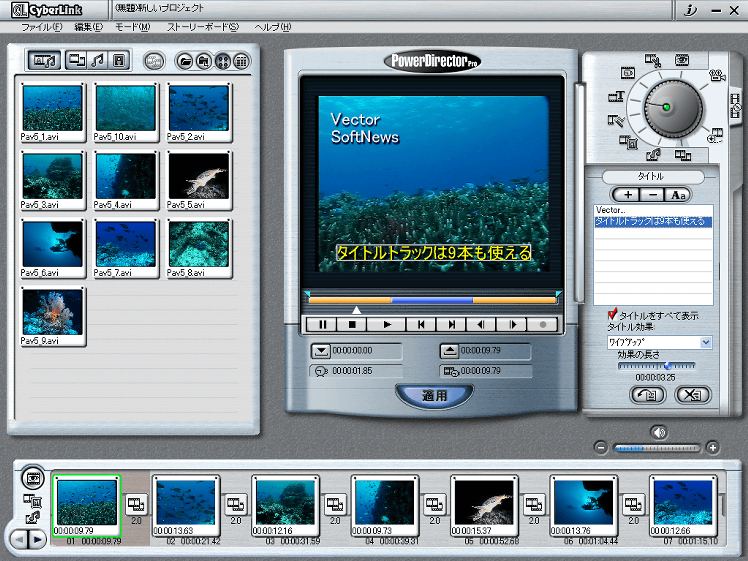748x561 pixels.
Task: Select the title text mode icon
Action: (616, 97)
